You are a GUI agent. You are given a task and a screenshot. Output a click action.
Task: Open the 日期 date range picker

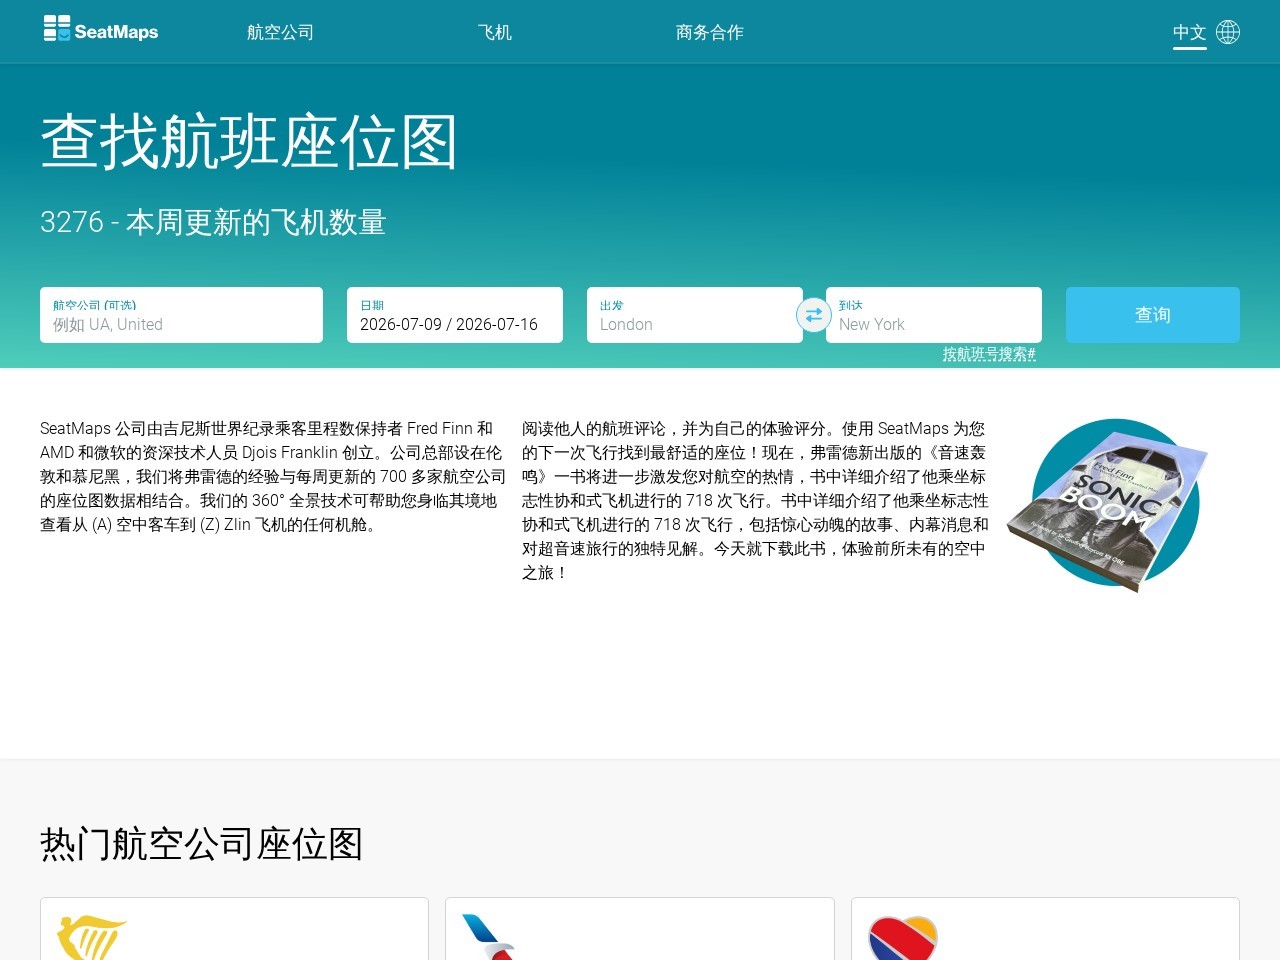pos(455,315)
